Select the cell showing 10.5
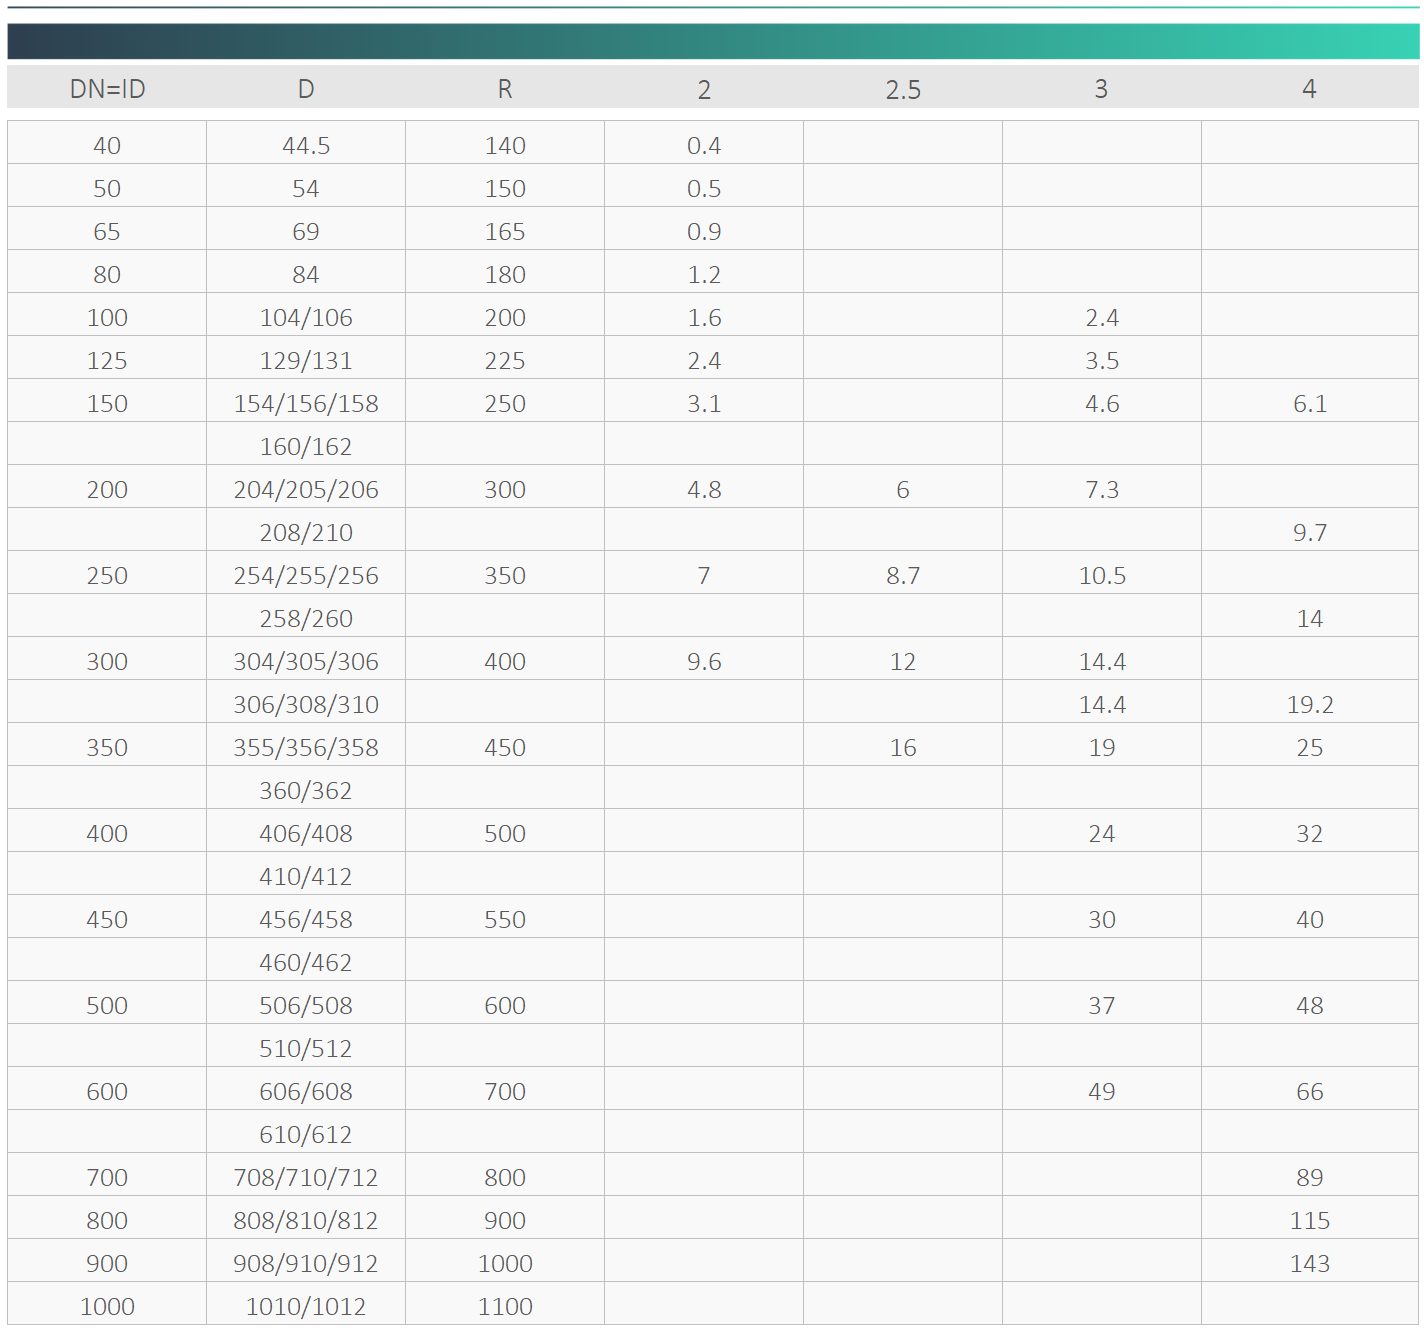 click(1102, 576)
